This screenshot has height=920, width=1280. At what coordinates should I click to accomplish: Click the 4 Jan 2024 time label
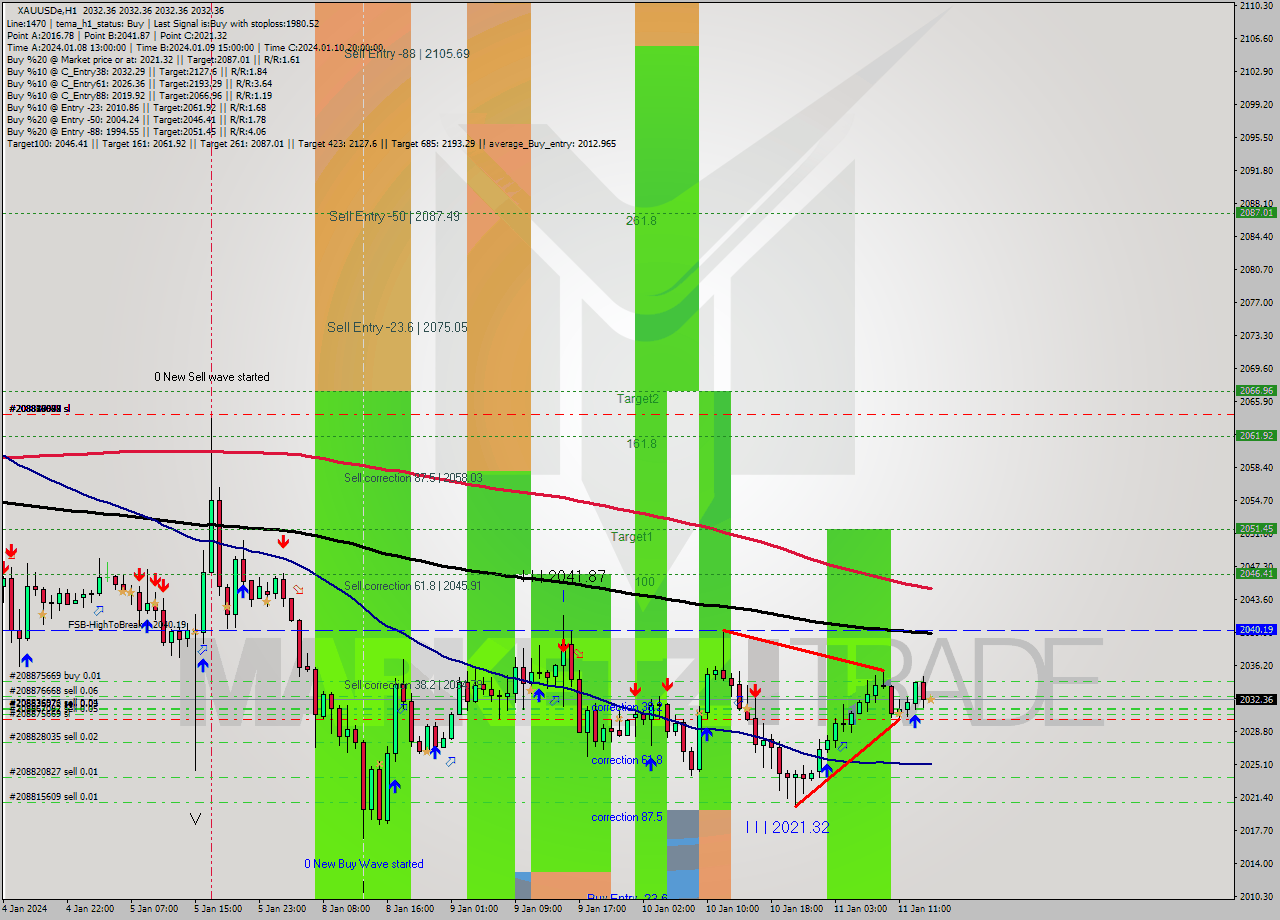point(26,909)
